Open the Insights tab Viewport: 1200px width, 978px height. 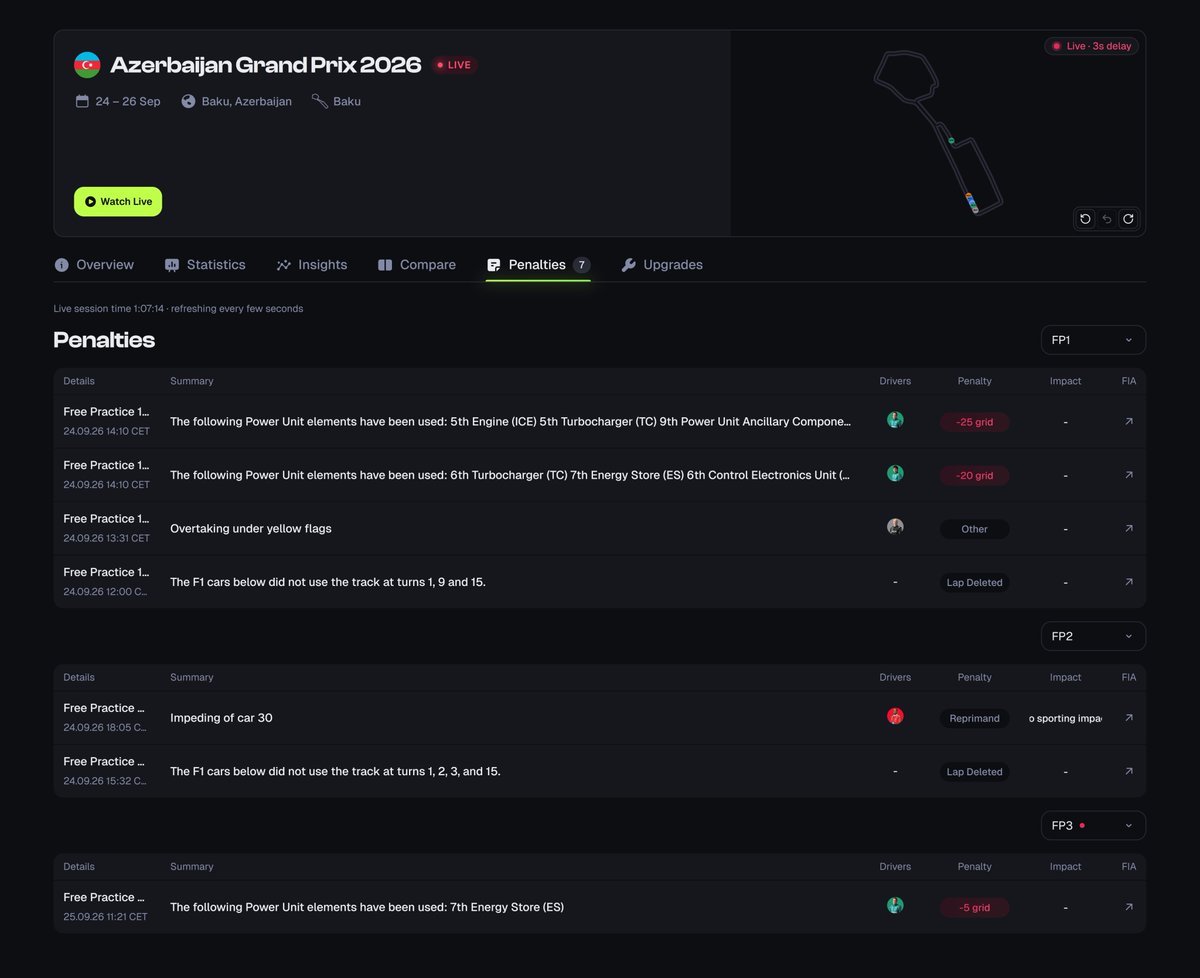312,265
